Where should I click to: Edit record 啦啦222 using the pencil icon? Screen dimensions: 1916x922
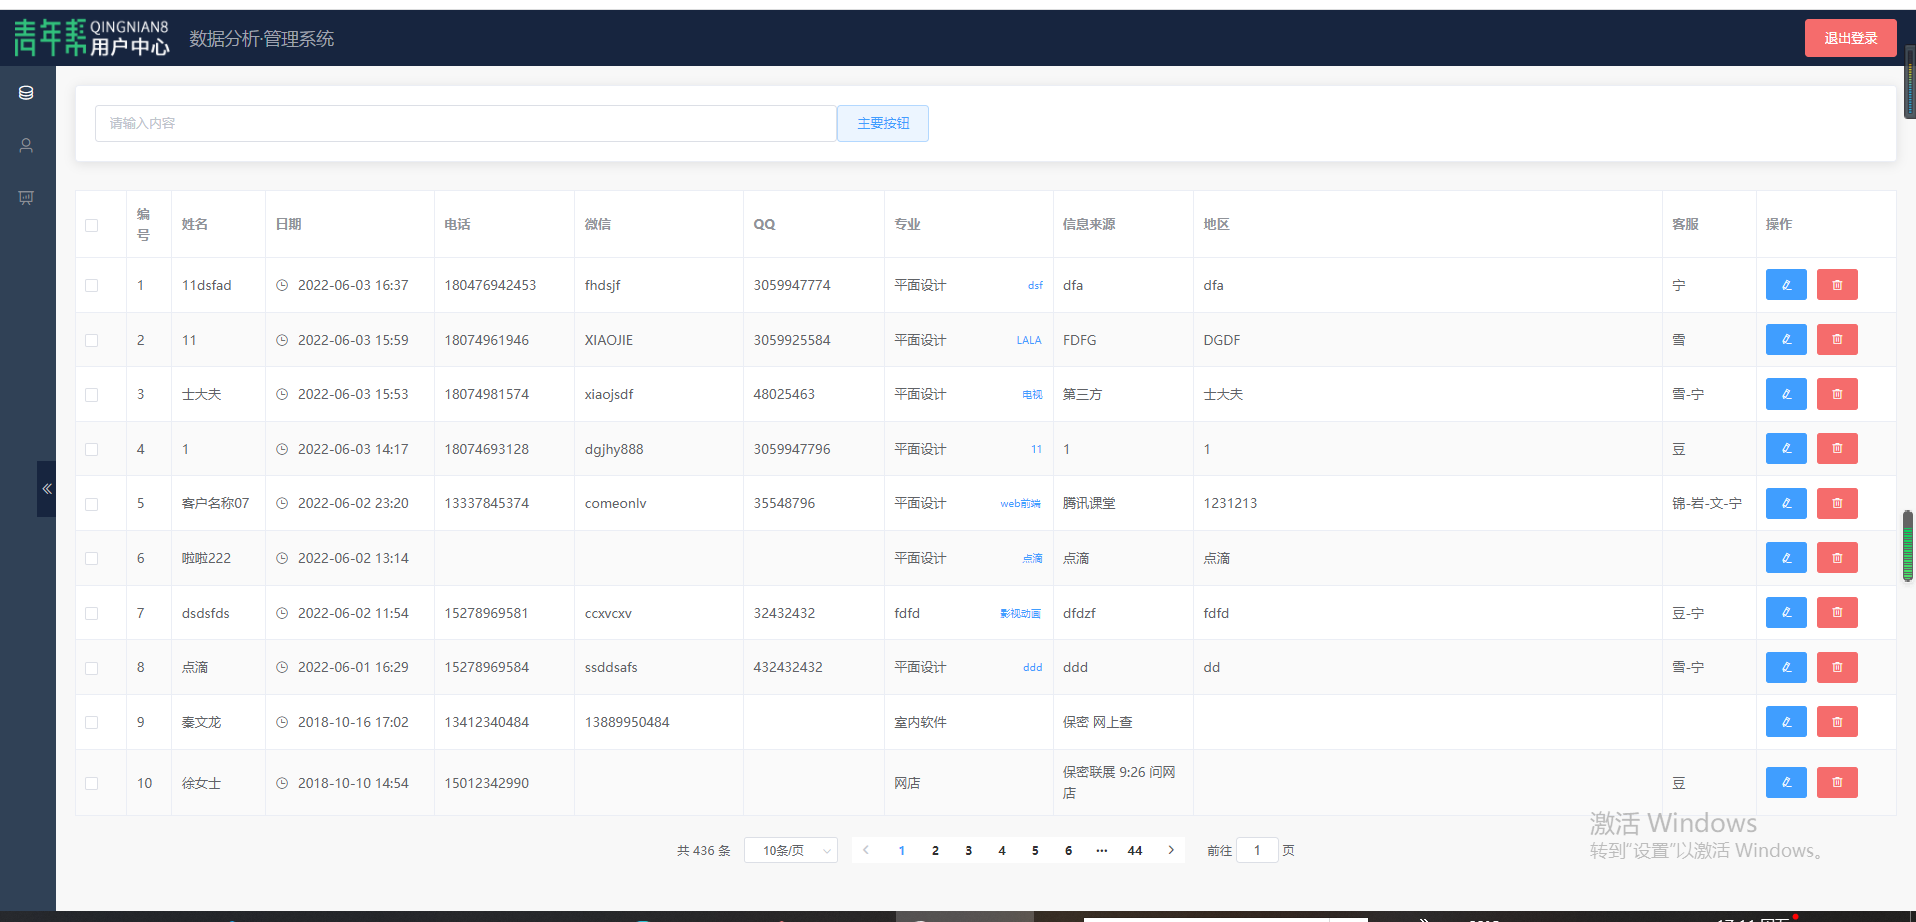[x=1786, y=557]
